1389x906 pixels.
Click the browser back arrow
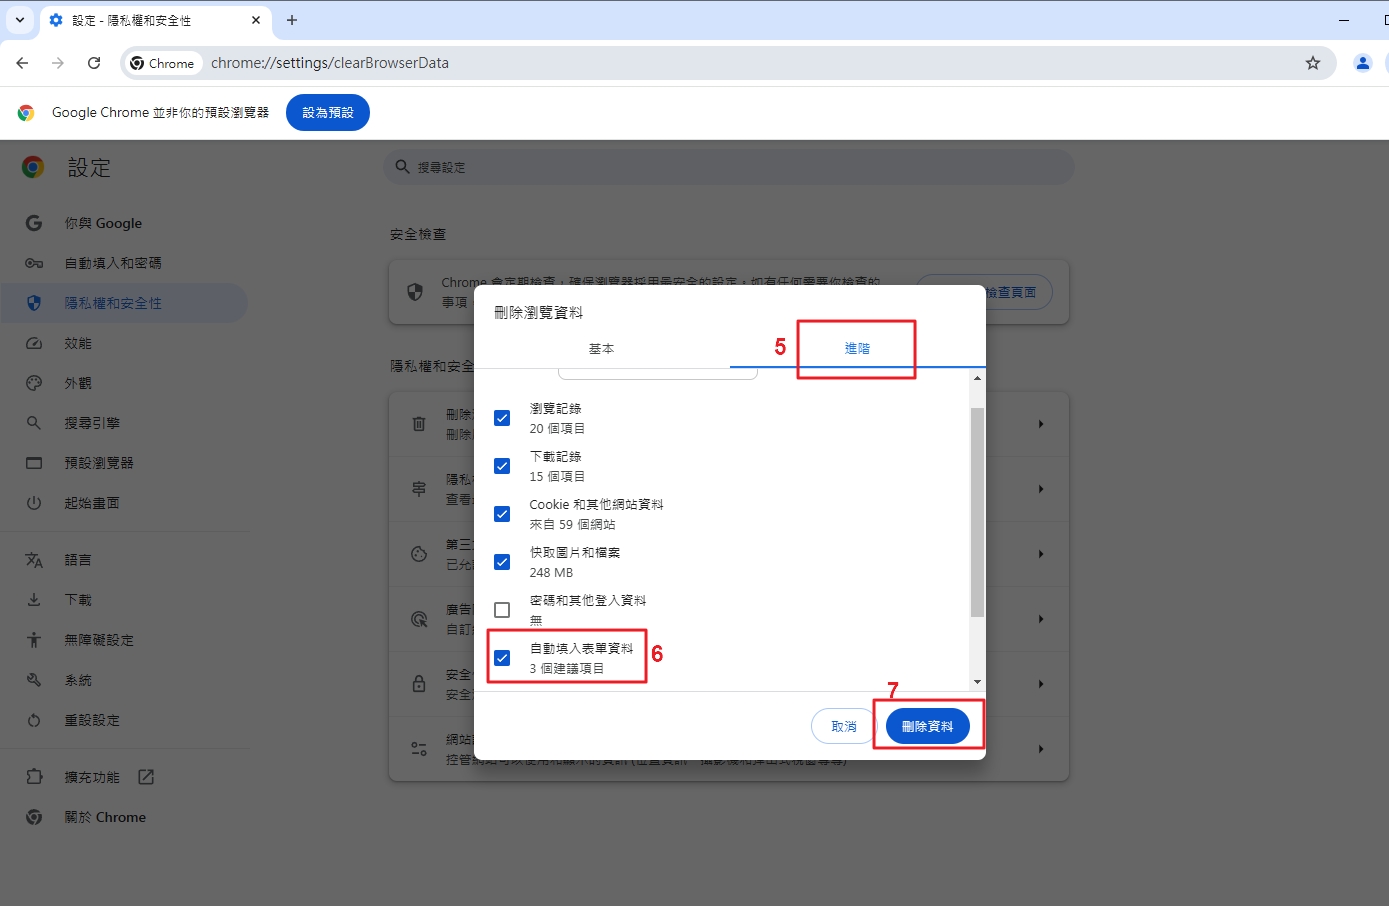tap(23, 63)
